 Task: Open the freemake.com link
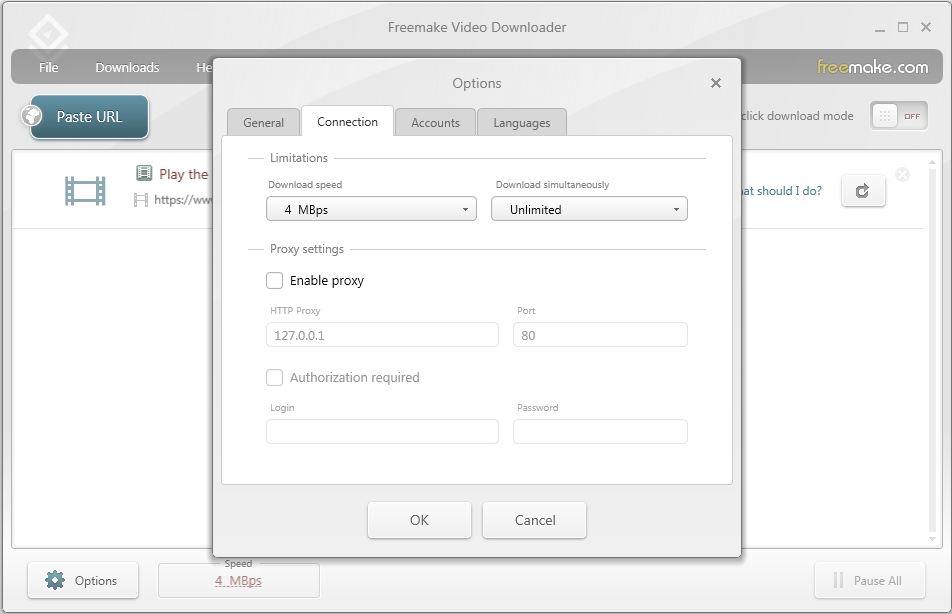coord(872,67)
